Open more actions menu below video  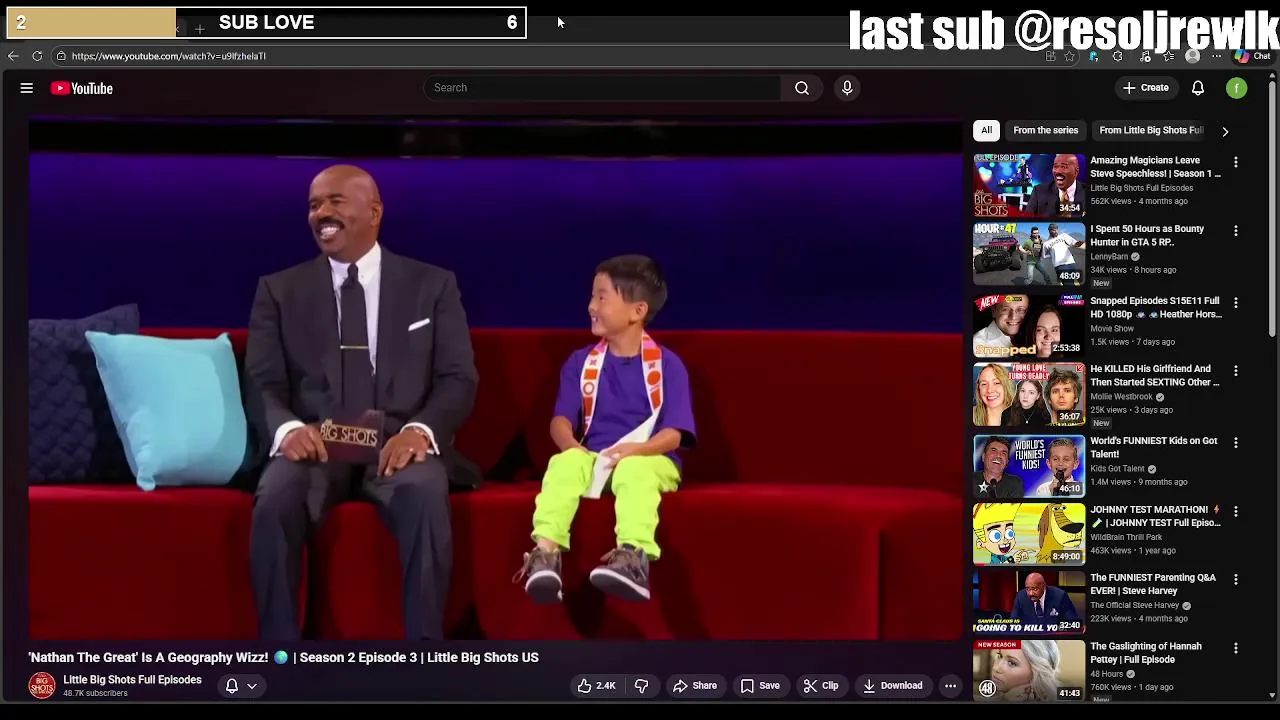(x=950, y=686)
